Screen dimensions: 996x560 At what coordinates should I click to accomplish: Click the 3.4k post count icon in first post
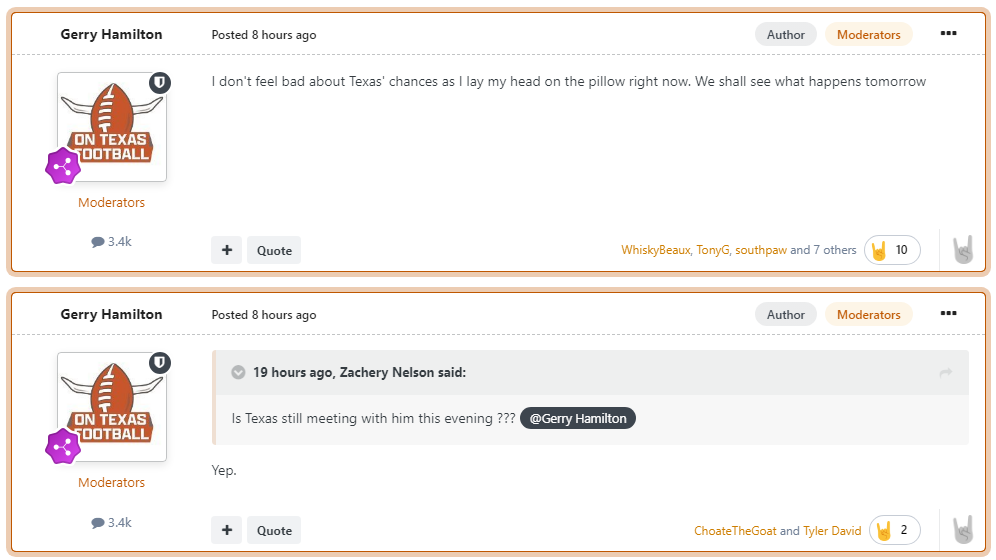(98, 242)
